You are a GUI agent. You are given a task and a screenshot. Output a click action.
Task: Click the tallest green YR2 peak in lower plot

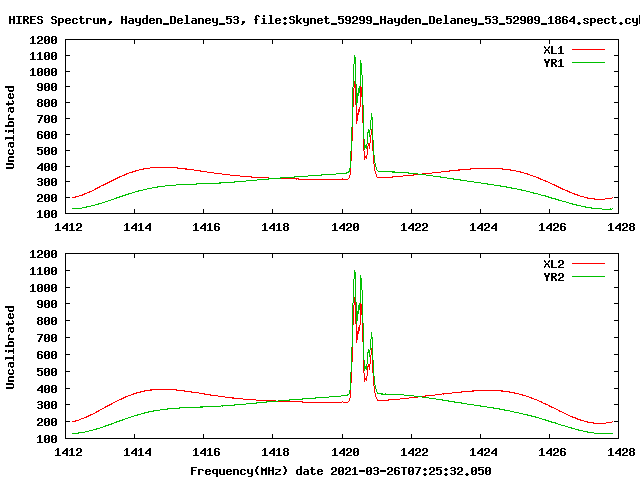point(354,271)
